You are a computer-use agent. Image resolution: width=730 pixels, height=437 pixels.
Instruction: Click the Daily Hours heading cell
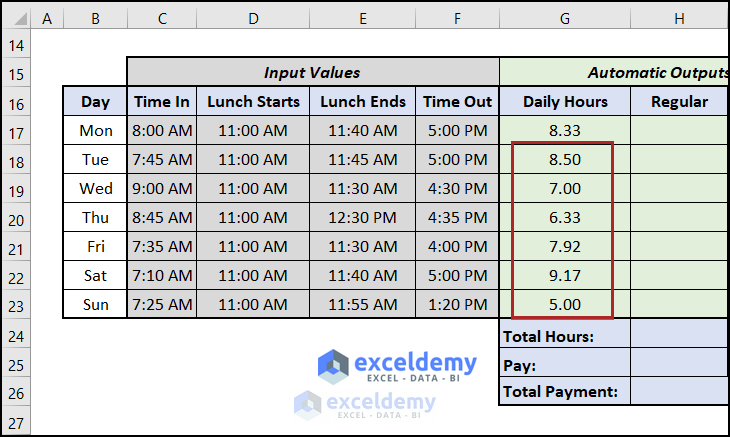[x=565, y=101]
